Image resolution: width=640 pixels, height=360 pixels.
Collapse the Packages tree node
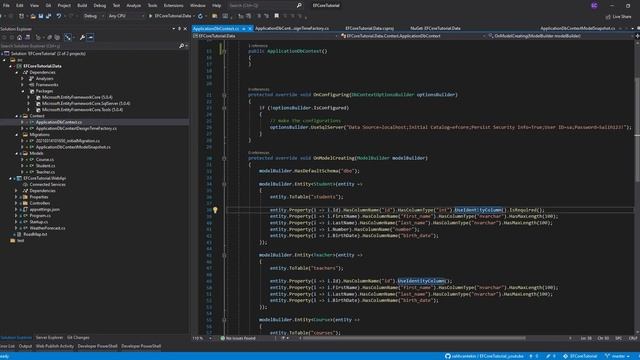tap(23, 91)
